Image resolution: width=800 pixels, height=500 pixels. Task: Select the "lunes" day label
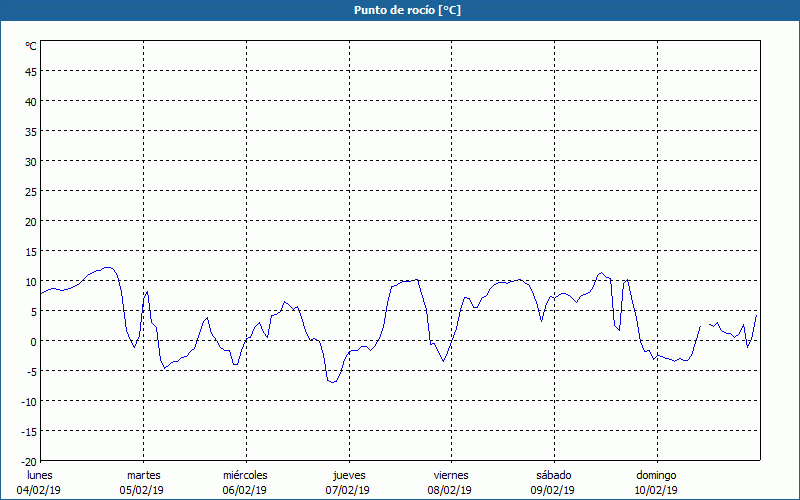39,475
